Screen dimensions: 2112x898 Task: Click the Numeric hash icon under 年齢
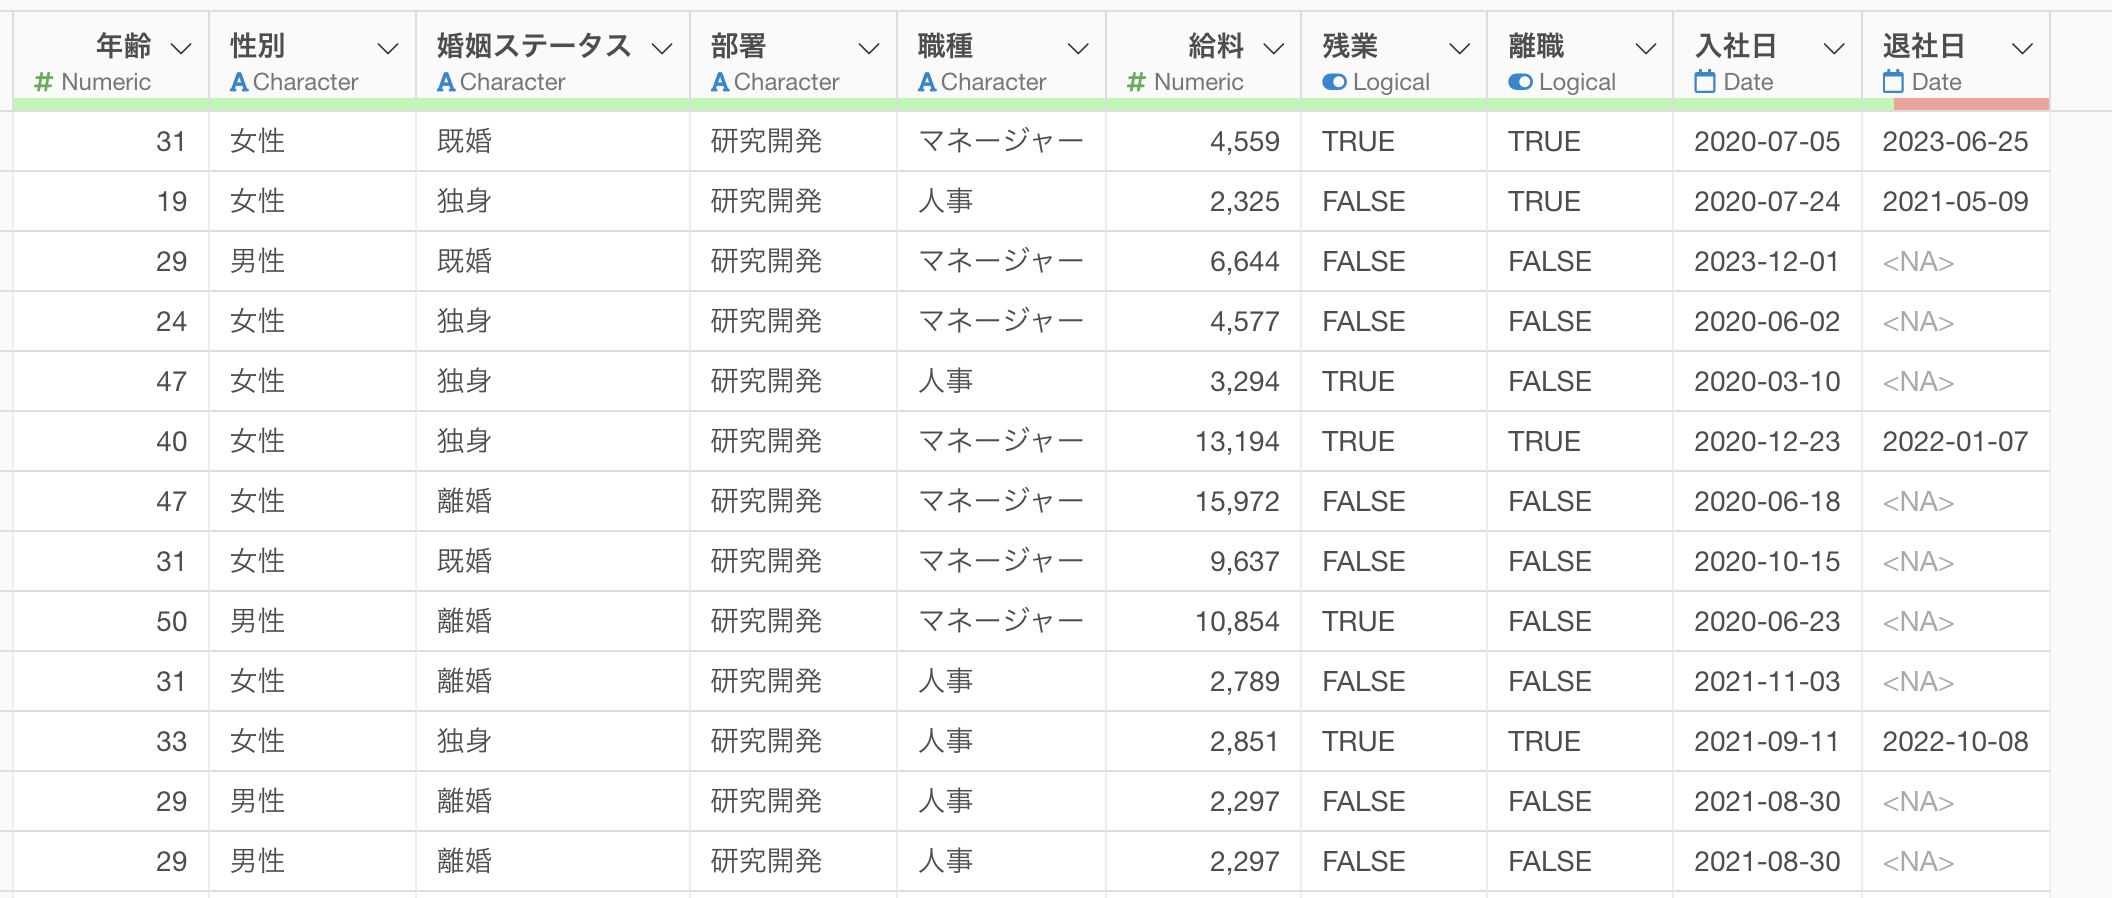[x=43, y=82]
